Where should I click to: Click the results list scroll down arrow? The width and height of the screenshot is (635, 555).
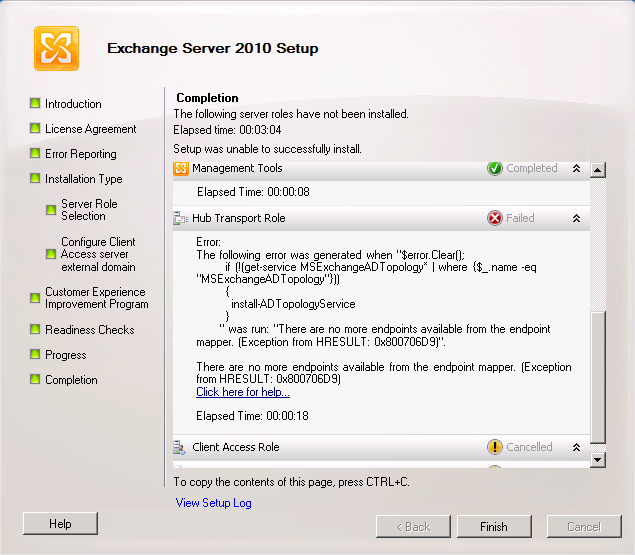[598, 460]
